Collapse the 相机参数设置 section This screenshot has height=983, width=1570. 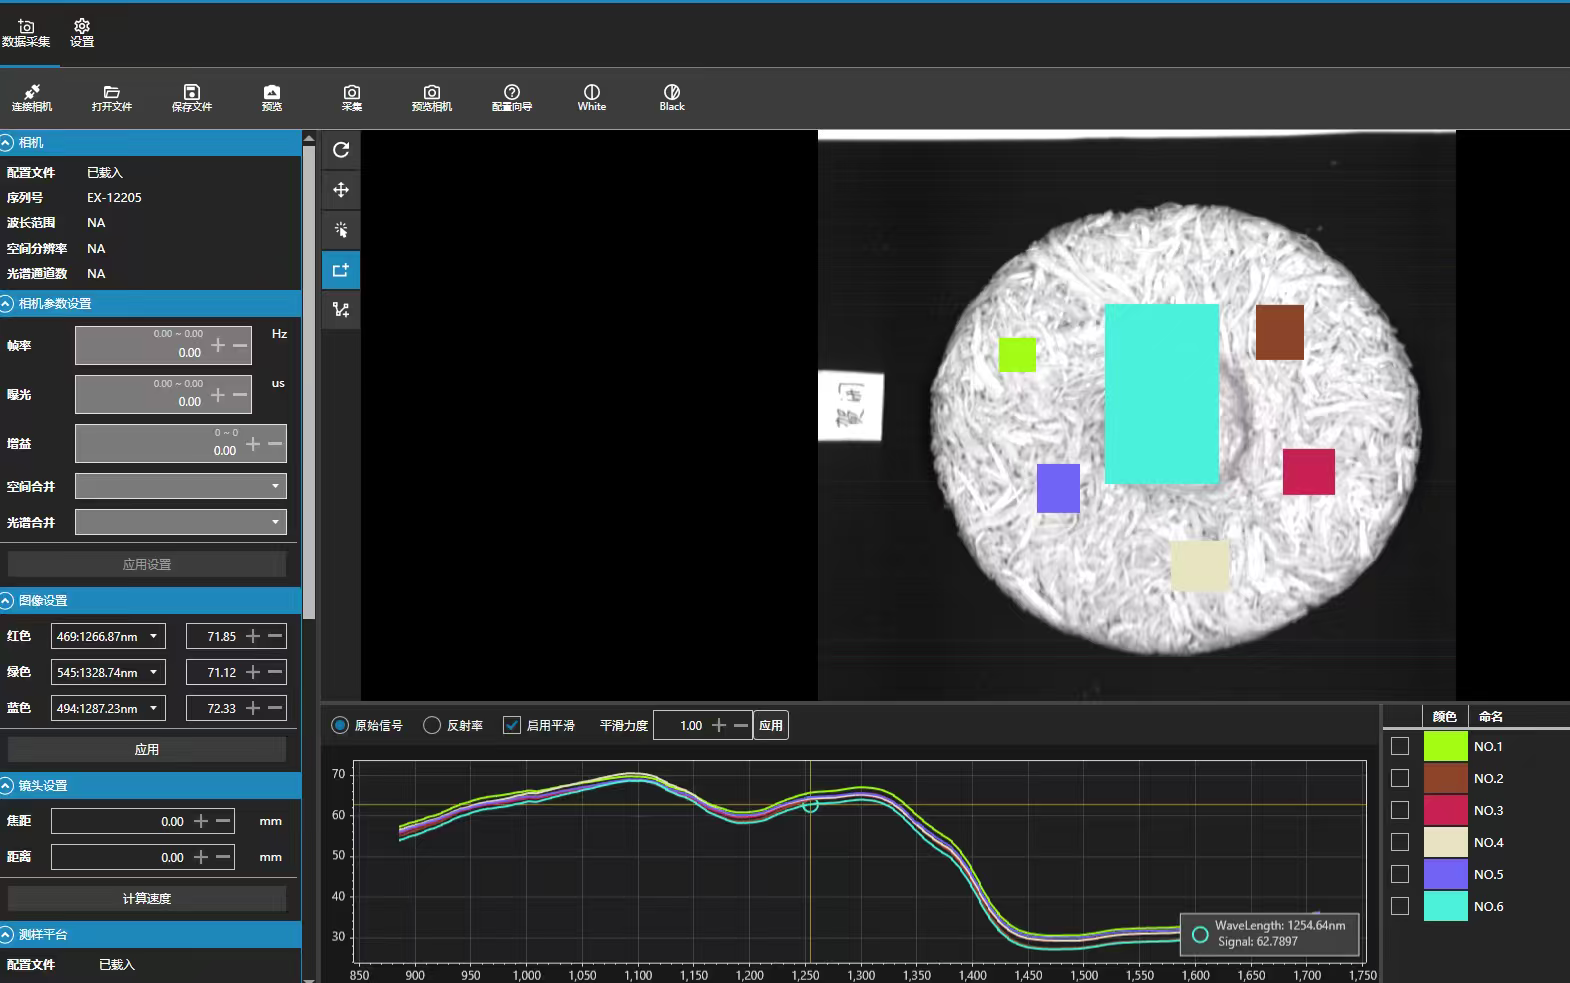pyautogui.click(x=8, y=303)
